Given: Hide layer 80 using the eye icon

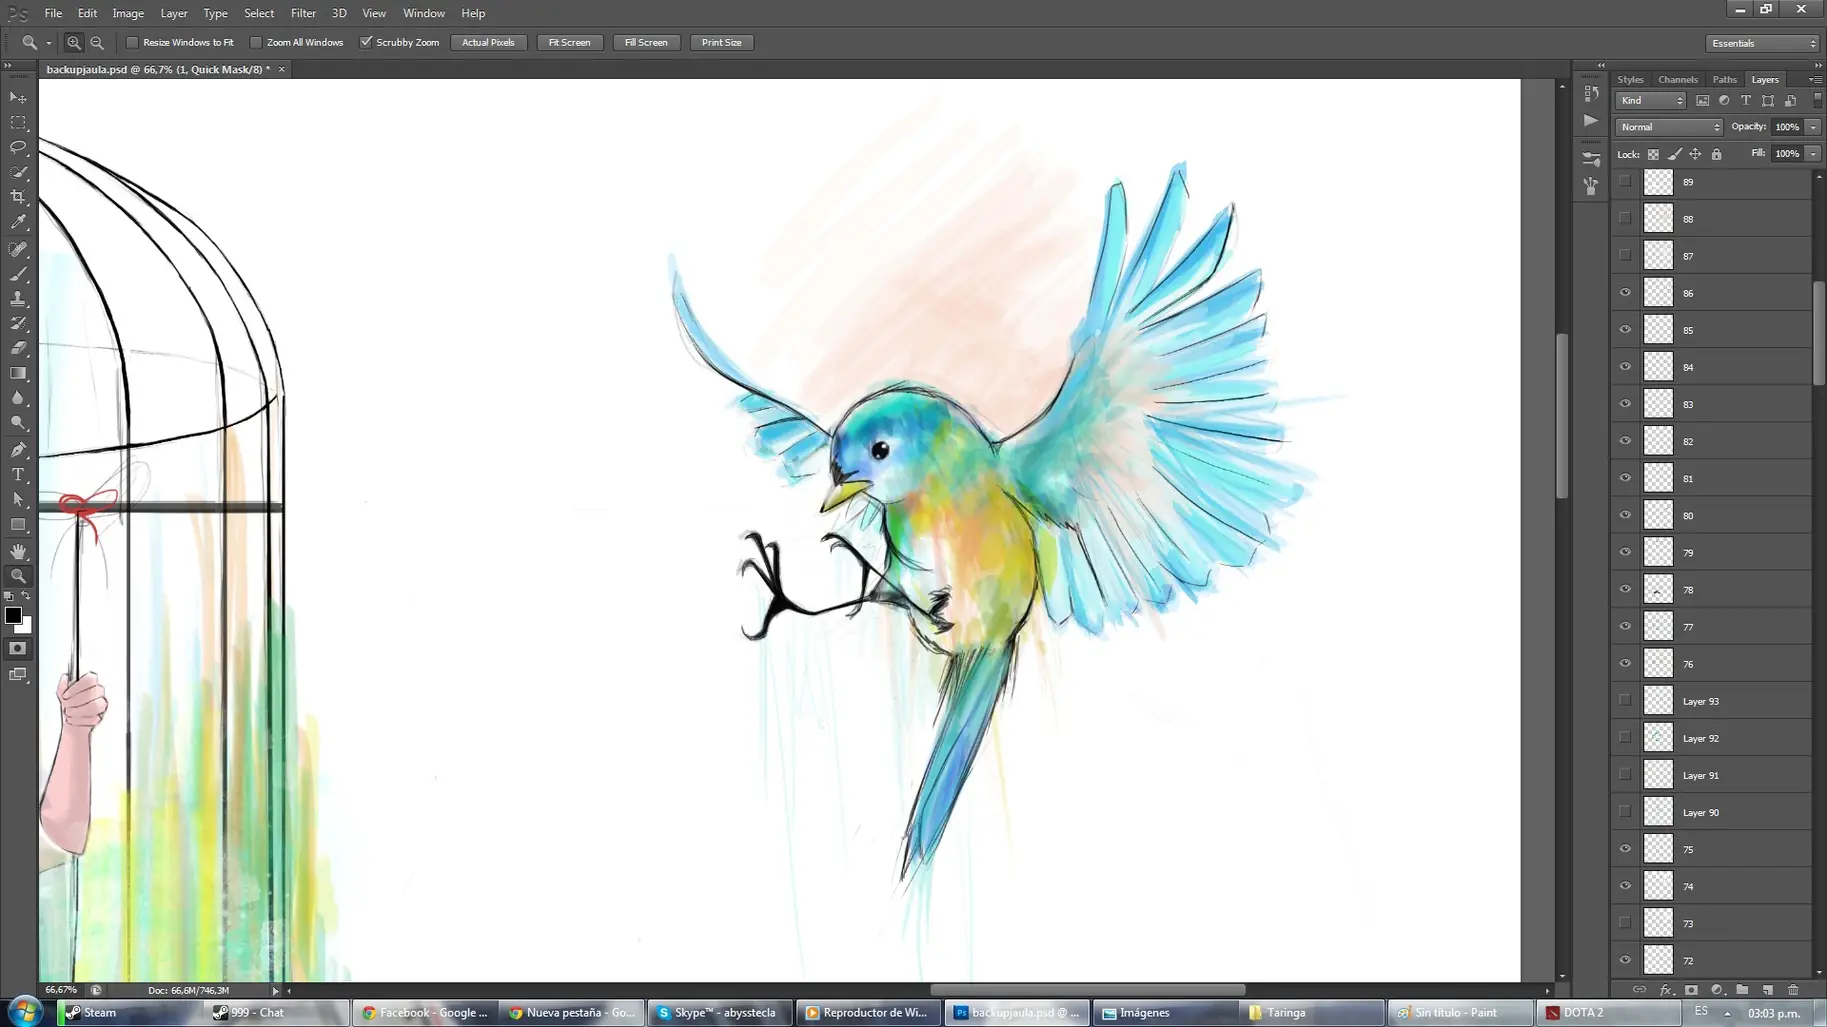Looking at the screenshot, I should click(1625, 515).
